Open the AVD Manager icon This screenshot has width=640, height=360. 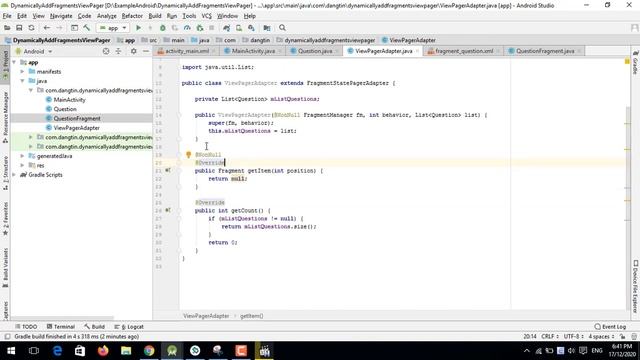click(x=239, y=28)
